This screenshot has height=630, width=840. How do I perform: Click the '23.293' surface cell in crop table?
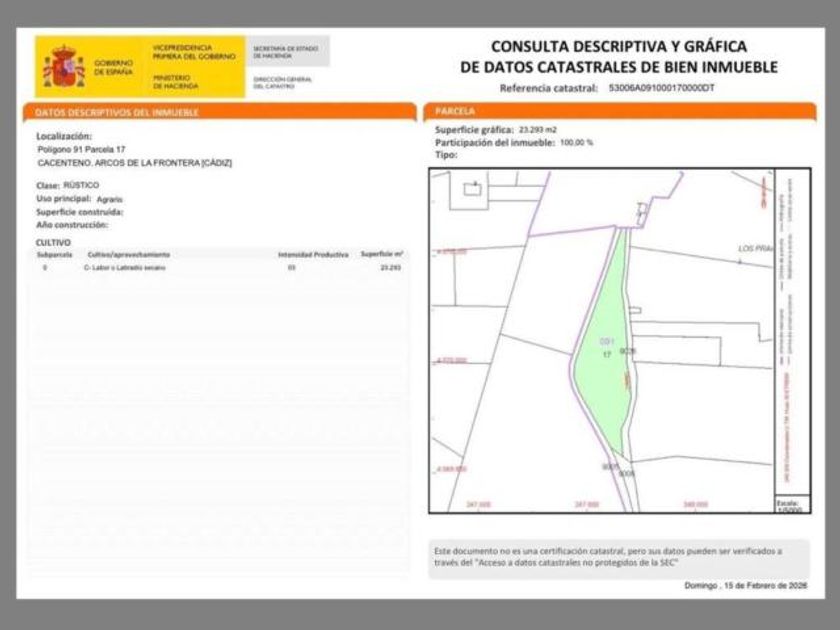[x=391, y=267]
